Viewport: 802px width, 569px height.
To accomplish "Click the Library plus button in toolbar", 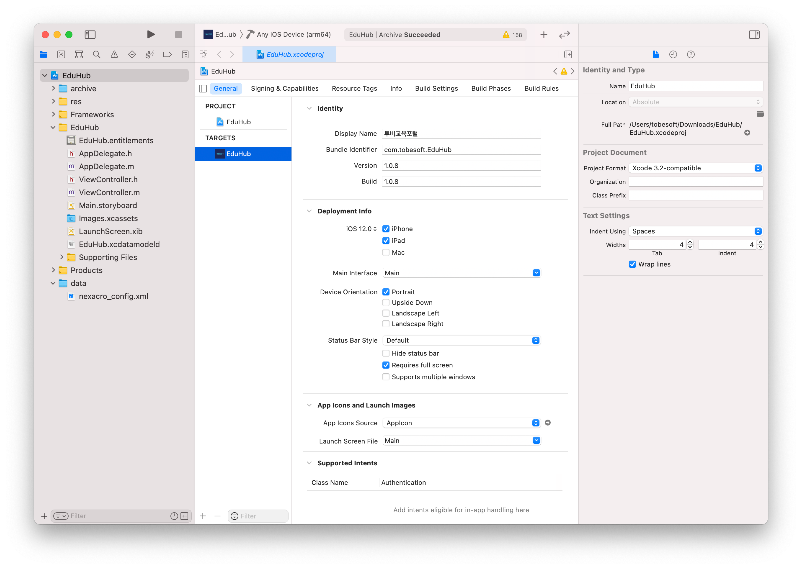I will click(544, 34).
